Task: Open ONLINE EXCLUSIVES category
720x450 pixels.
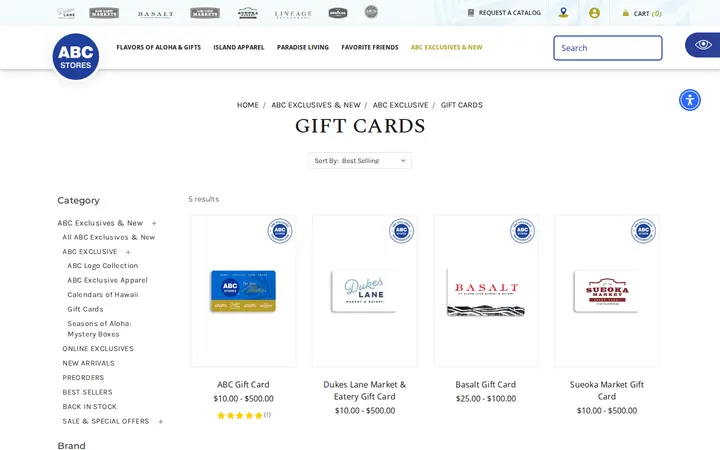Action: point(98,349)
